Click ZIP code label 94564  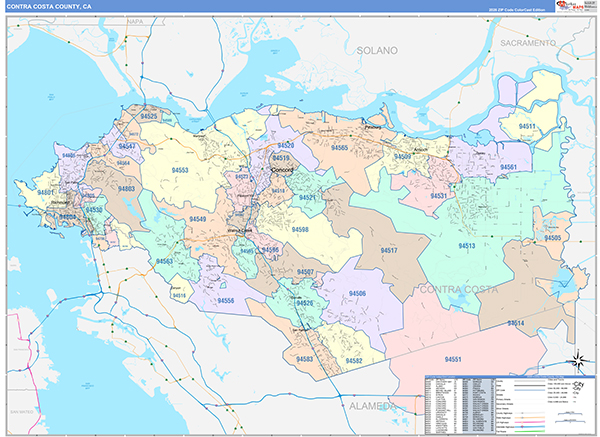pyautogui.click(x=123, y=163)
